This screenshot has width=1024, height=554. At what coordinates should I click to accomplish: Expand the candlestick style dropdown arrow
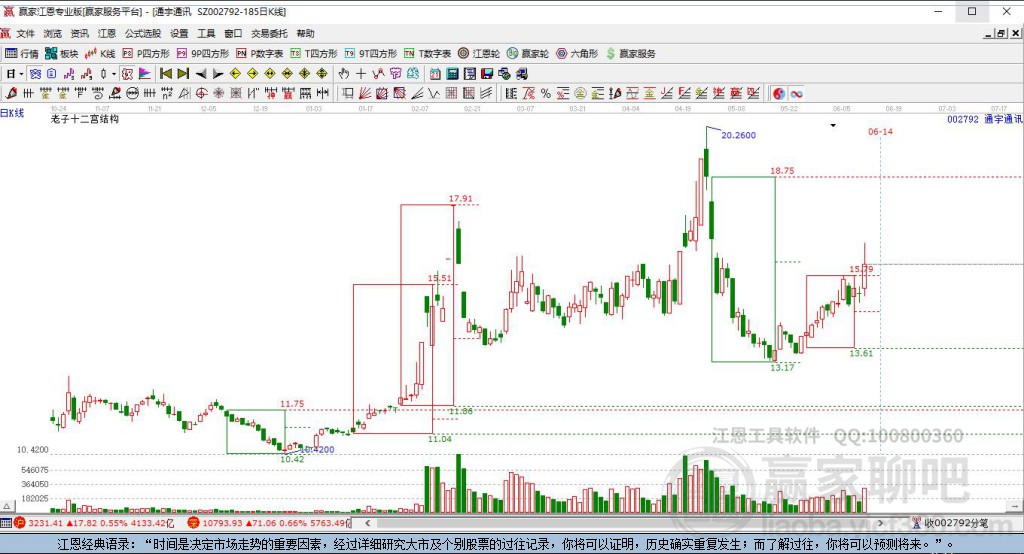114,74
